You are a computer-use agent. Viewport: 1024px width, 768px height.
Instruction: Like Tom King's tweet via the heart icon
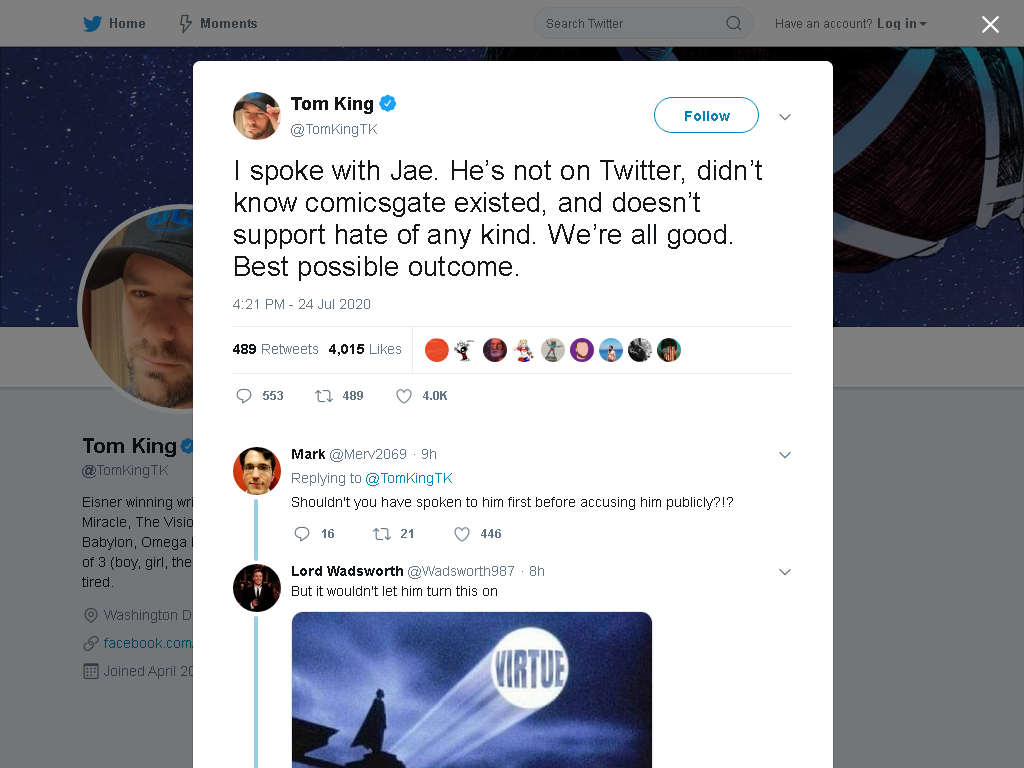(404, 396)
